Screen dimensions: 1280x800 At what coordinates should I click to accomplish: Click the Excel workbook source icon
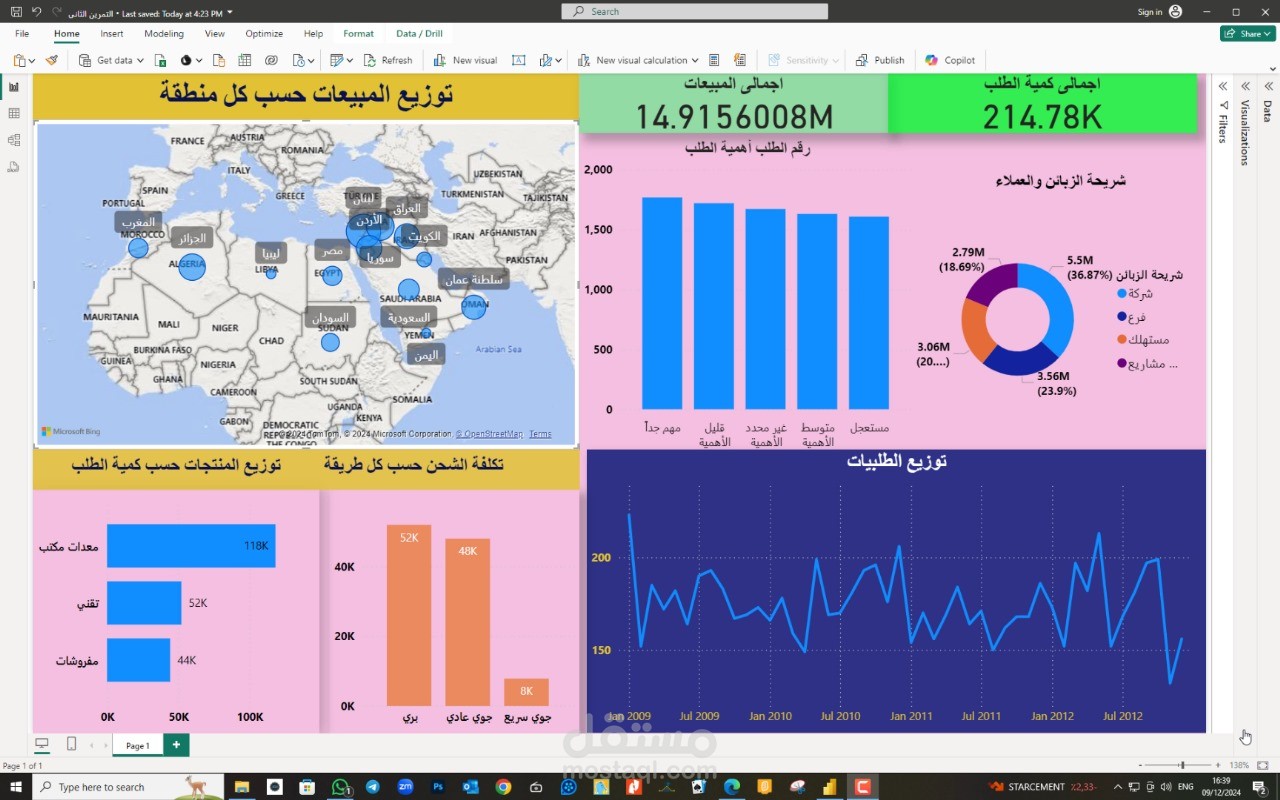click(161, 60)
